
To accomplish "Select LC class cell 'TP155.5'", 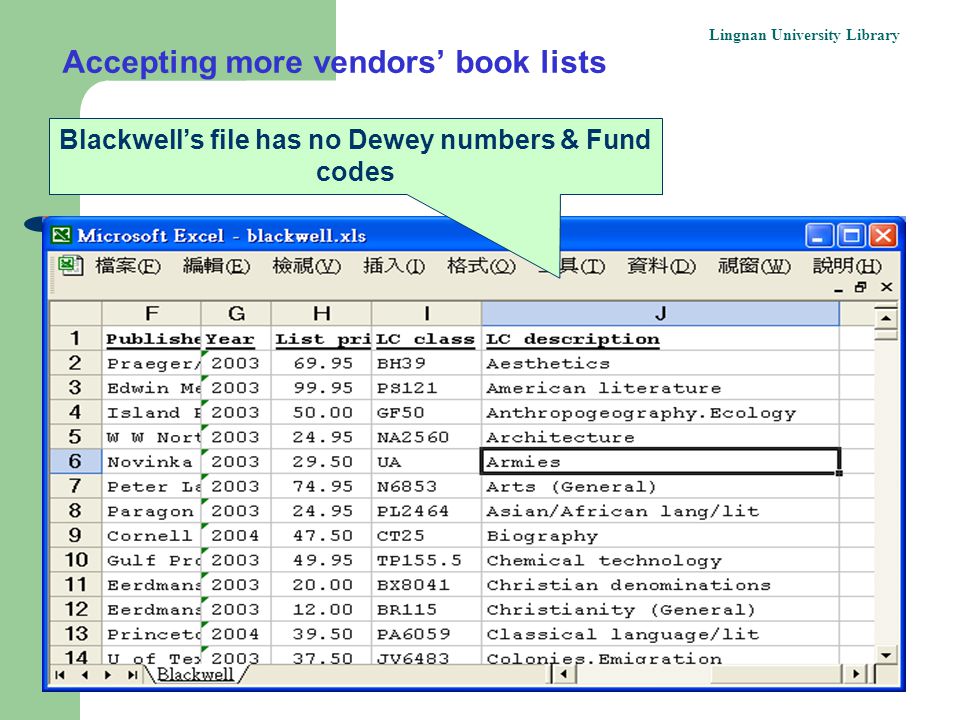I will (x=427, y=560).
